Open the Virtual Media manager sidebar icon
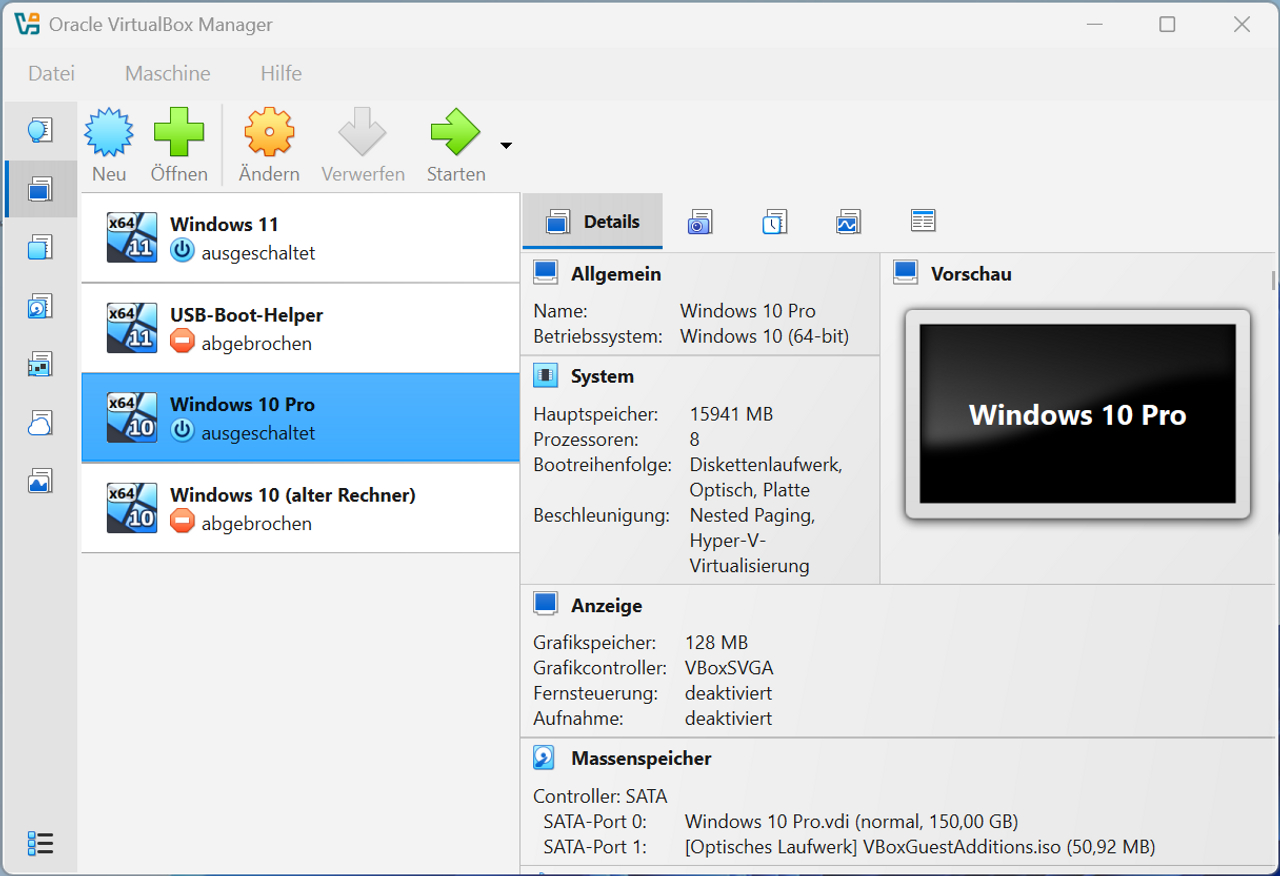 tap(40, 306)
